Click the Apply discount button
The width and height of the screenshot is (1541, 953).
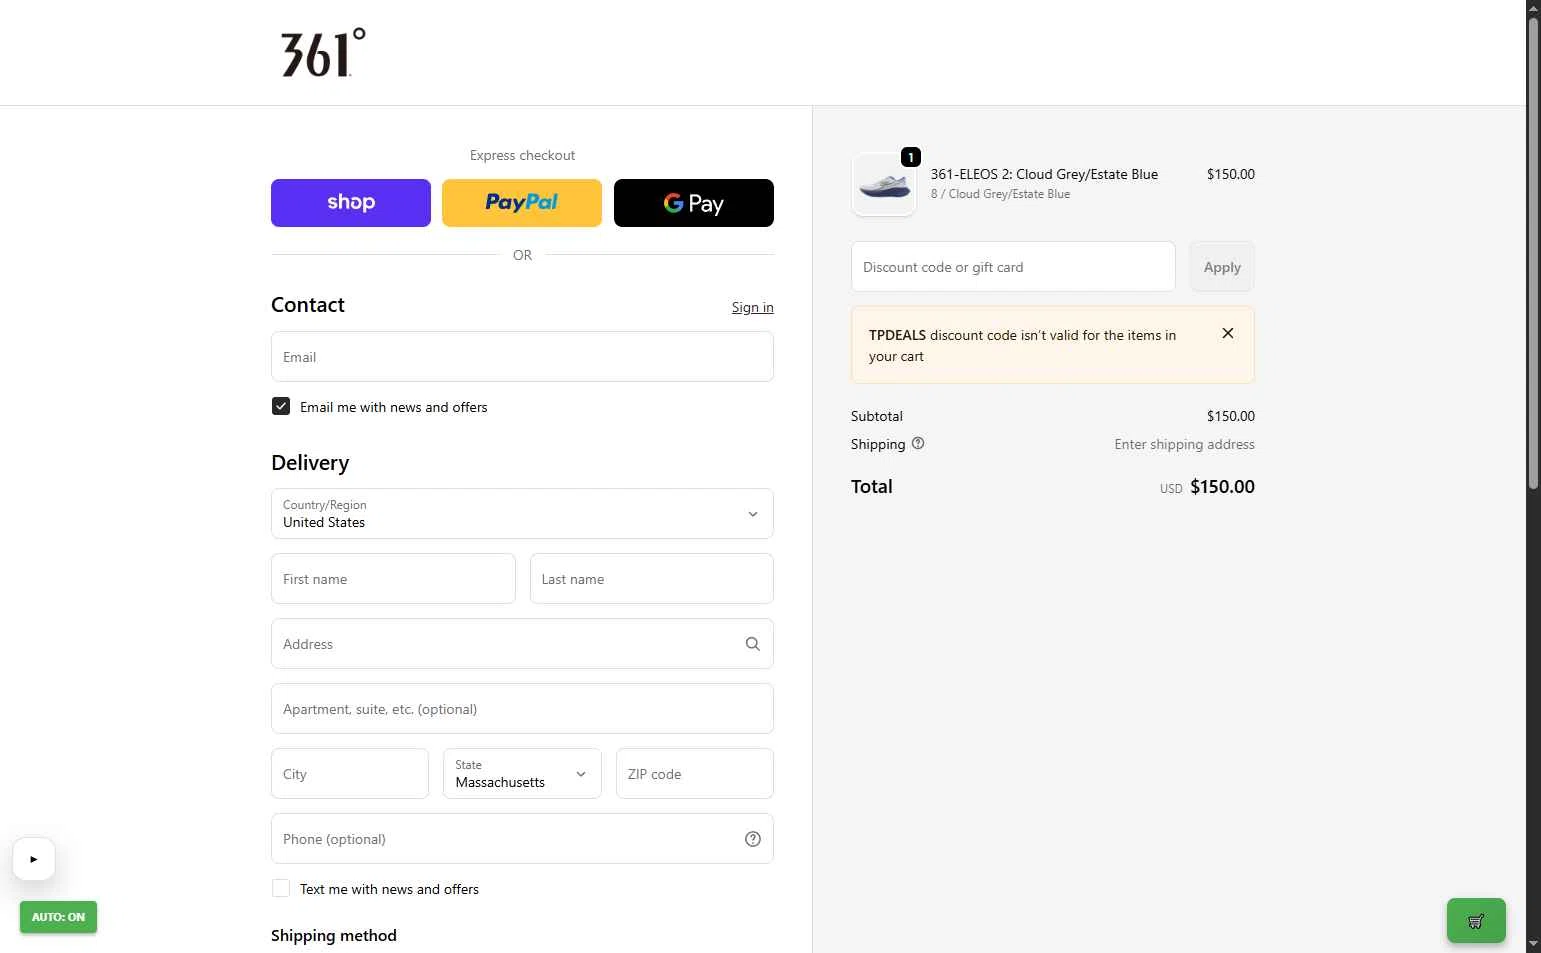click(1222, 267)
